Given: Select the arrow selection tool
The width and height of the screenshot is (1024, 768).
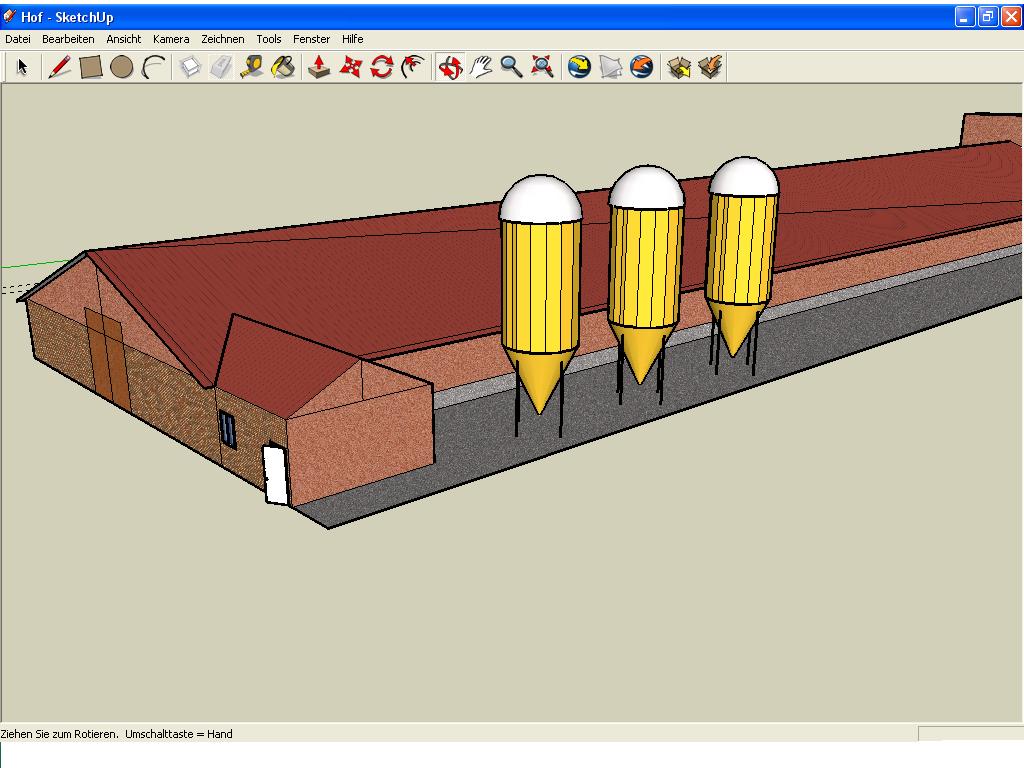Looking at the screenshot, I should coord(22,67).
